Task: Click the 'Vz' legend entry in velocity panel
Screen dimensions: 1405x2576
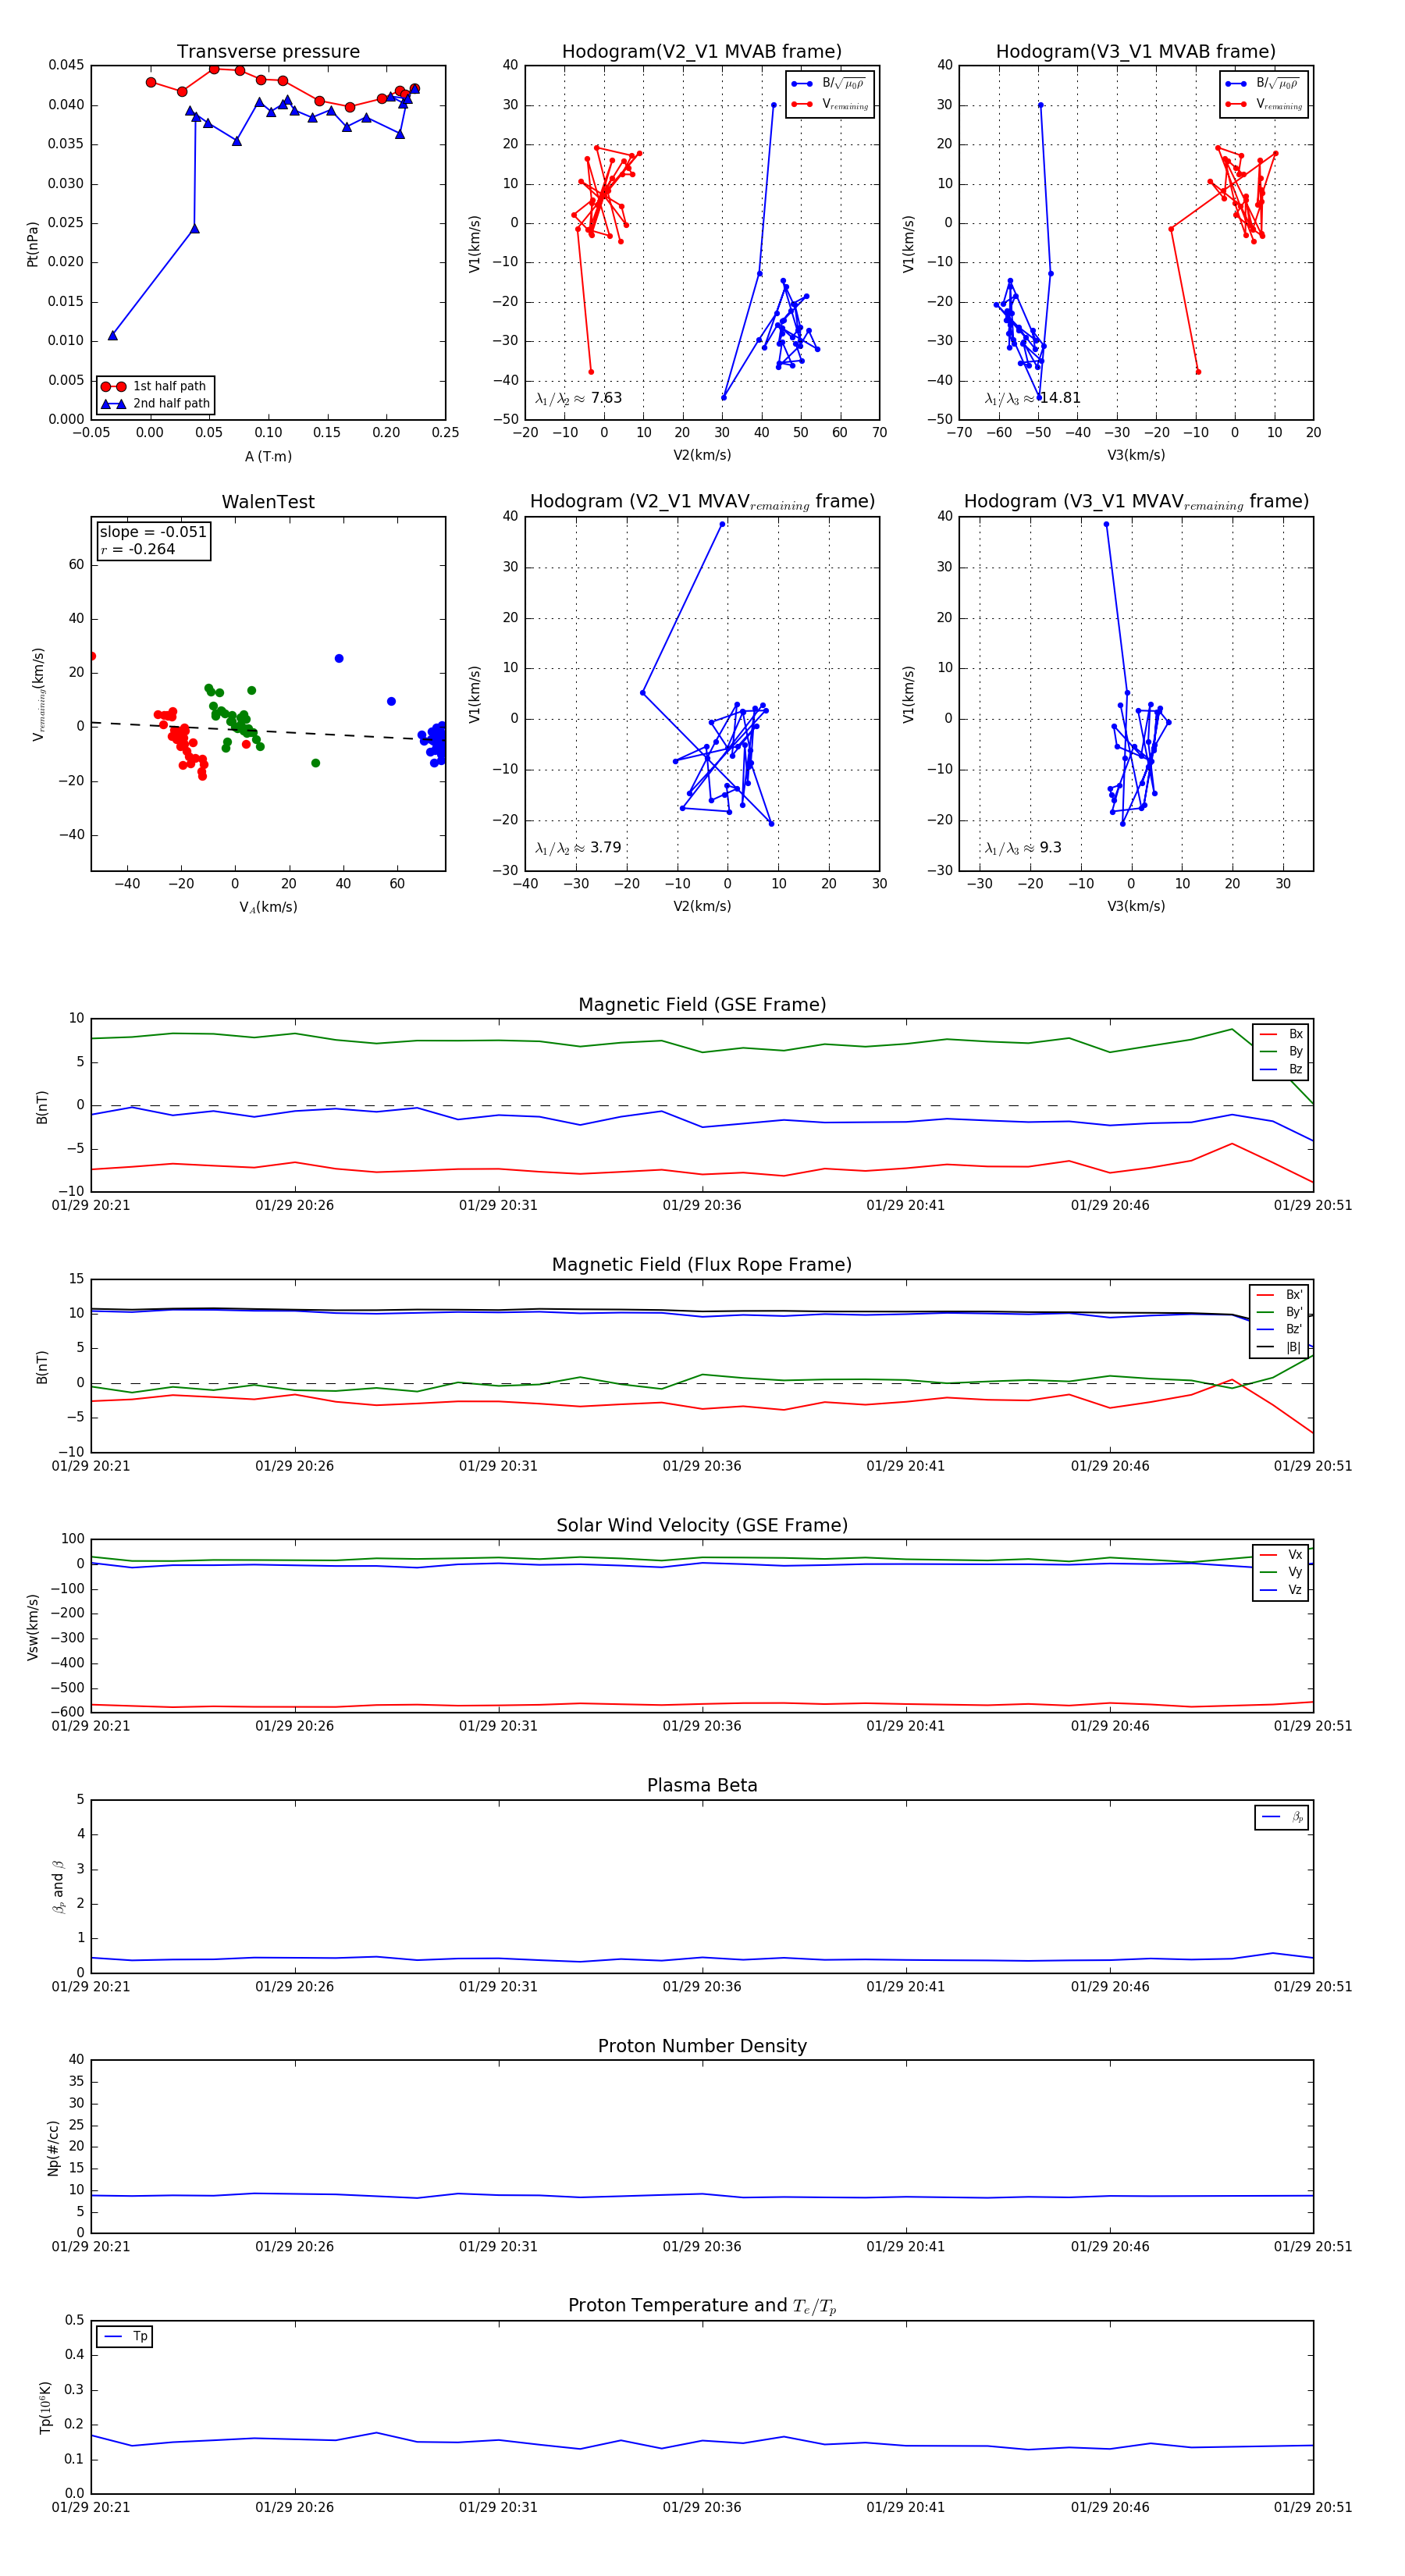Action: [1282, 1590]
